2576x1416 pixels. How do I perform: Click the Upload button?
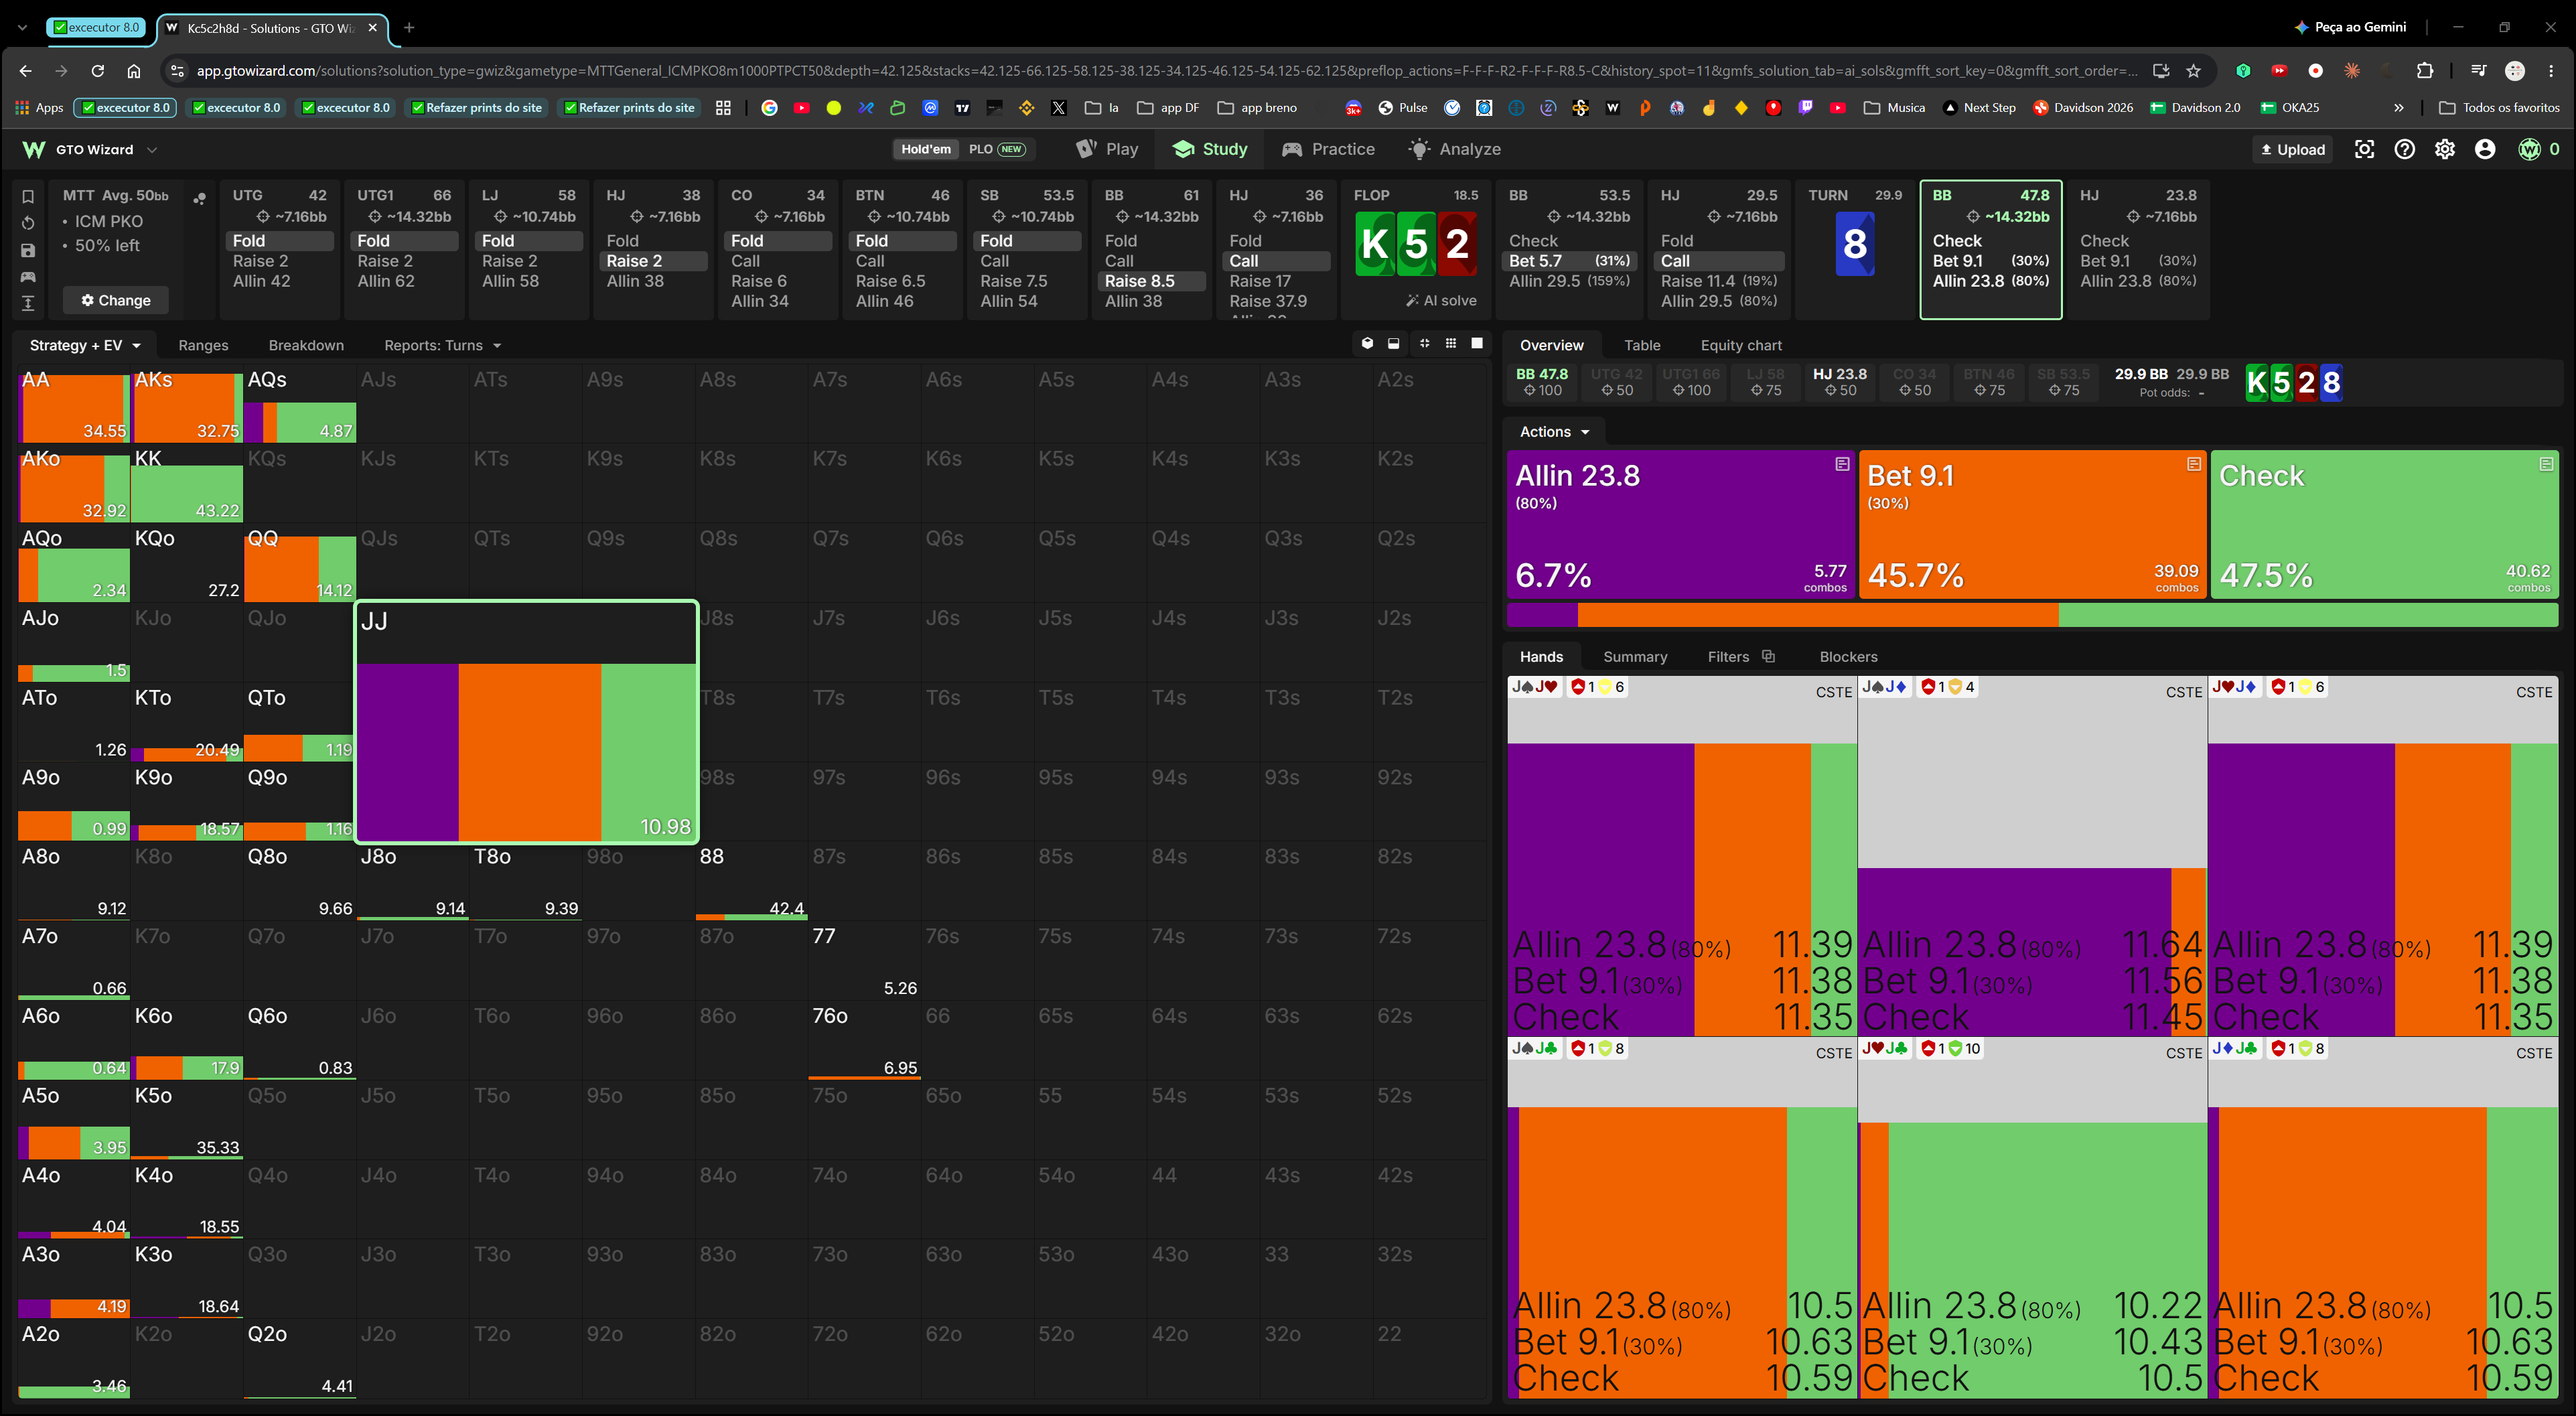coord(2292,149)
